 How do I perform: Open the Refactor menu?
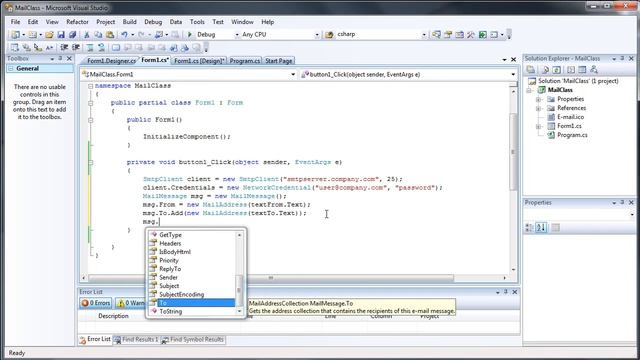click(77, 22)
